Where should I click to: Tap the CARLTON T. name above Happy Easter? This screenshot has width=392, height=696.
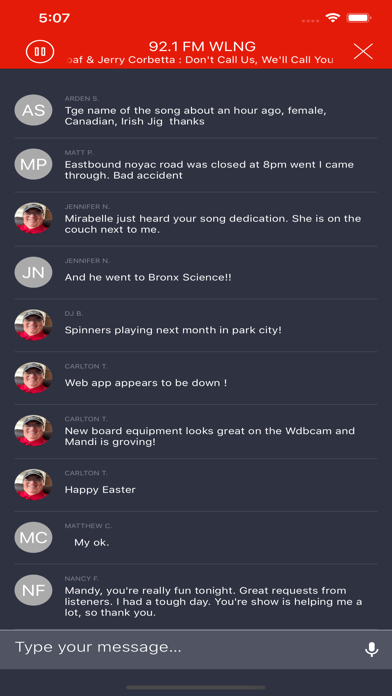click(86, 473)
